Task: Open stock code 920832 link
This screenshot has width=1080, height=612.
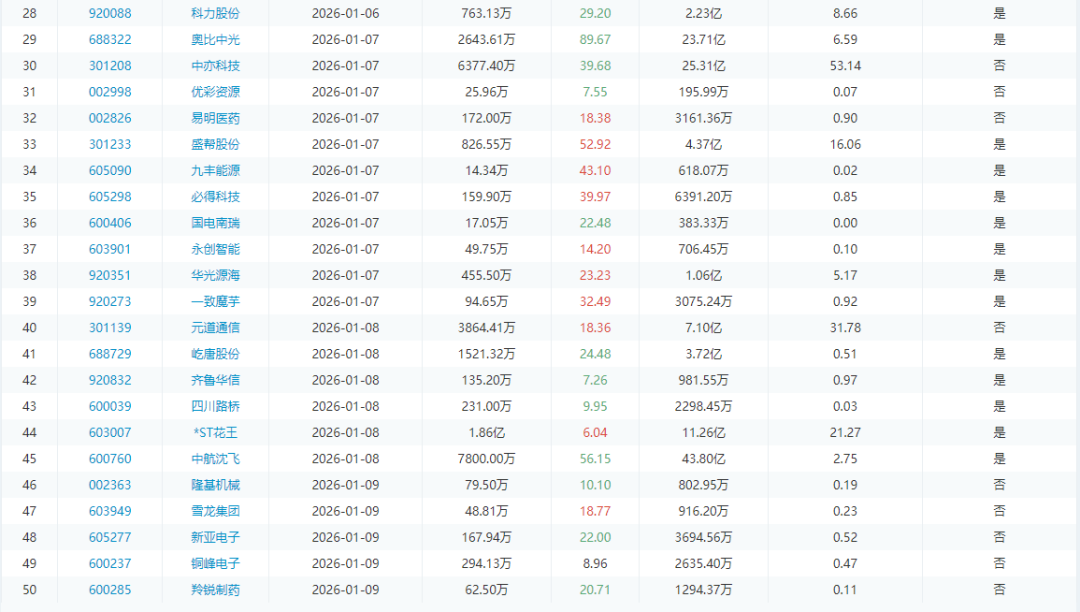Action: tap(110, 379)
